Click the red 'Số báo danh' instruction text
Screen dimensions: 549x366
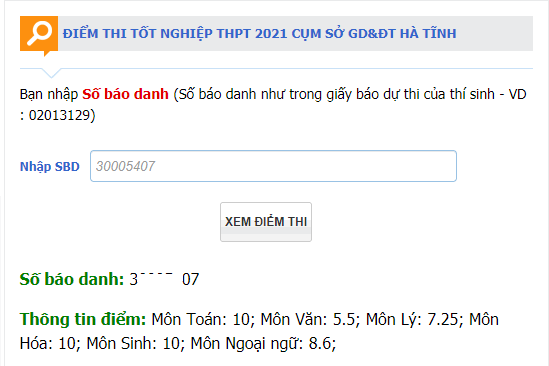(x=125, y=94)
